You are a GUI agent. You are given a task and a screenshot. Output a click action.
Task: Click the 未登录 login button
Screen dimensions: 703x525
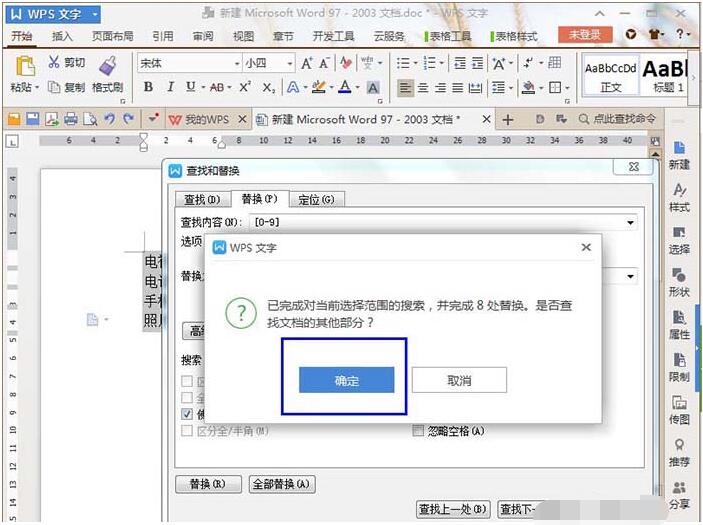(585, 35)
